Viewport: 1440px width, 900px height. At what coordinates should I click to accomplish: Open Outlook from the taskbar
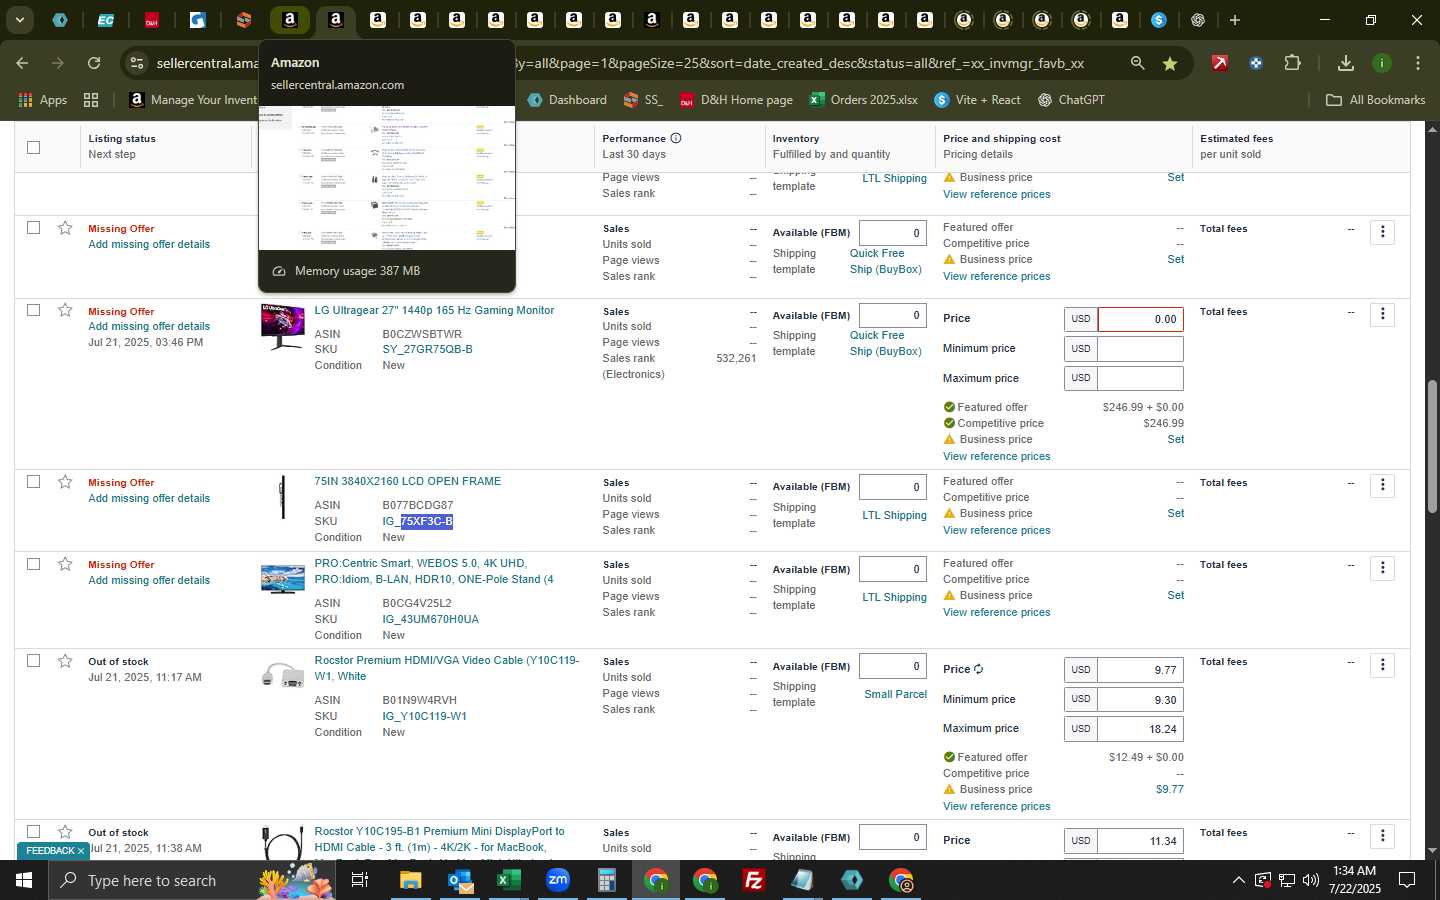pos(460,880)
